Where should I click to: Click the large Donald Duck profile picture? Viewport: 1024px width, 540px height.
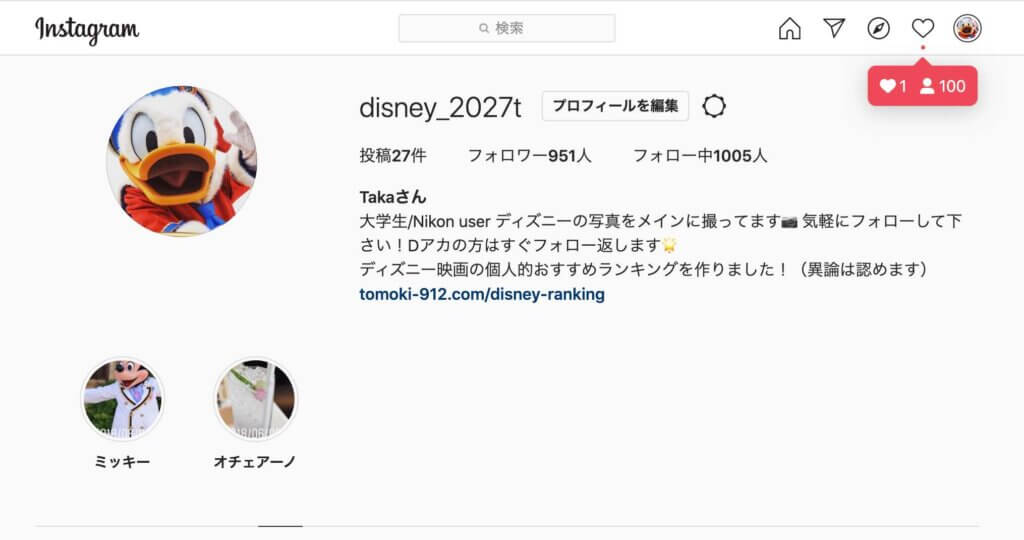click(x=181, y=160)
